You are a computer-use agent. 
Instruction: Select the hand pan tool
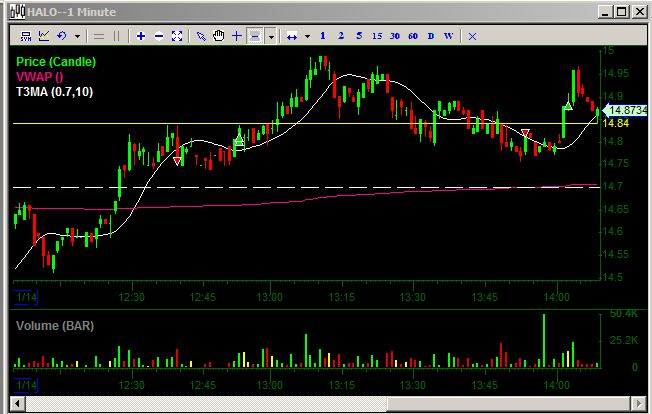click(x=219, y=36)
